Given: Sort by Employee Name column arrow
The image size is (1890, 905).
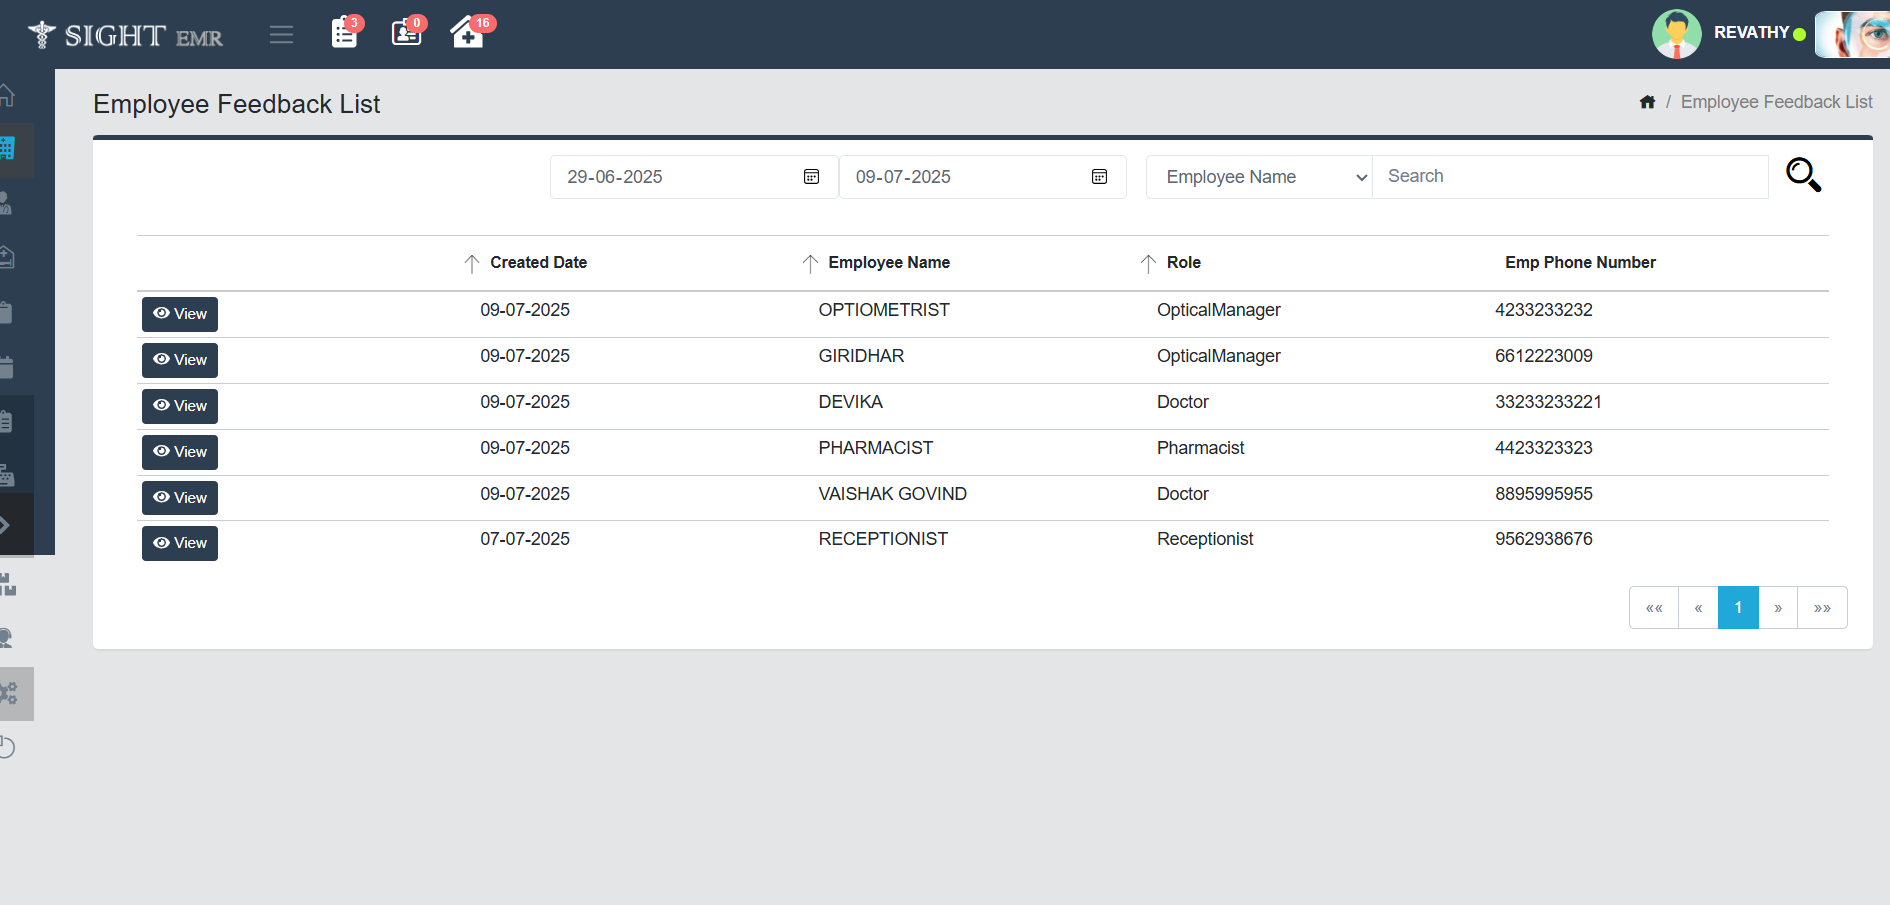Looking at the screenshot, I should pyautogui.click(x=810, y=263).
